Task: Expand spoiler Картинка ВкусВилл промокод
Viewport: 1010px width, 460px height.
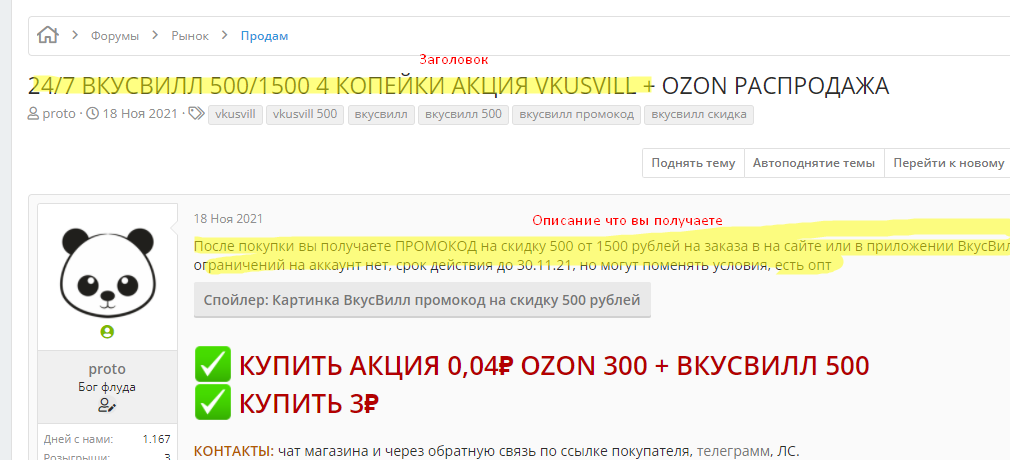Action: pos(422,300)
